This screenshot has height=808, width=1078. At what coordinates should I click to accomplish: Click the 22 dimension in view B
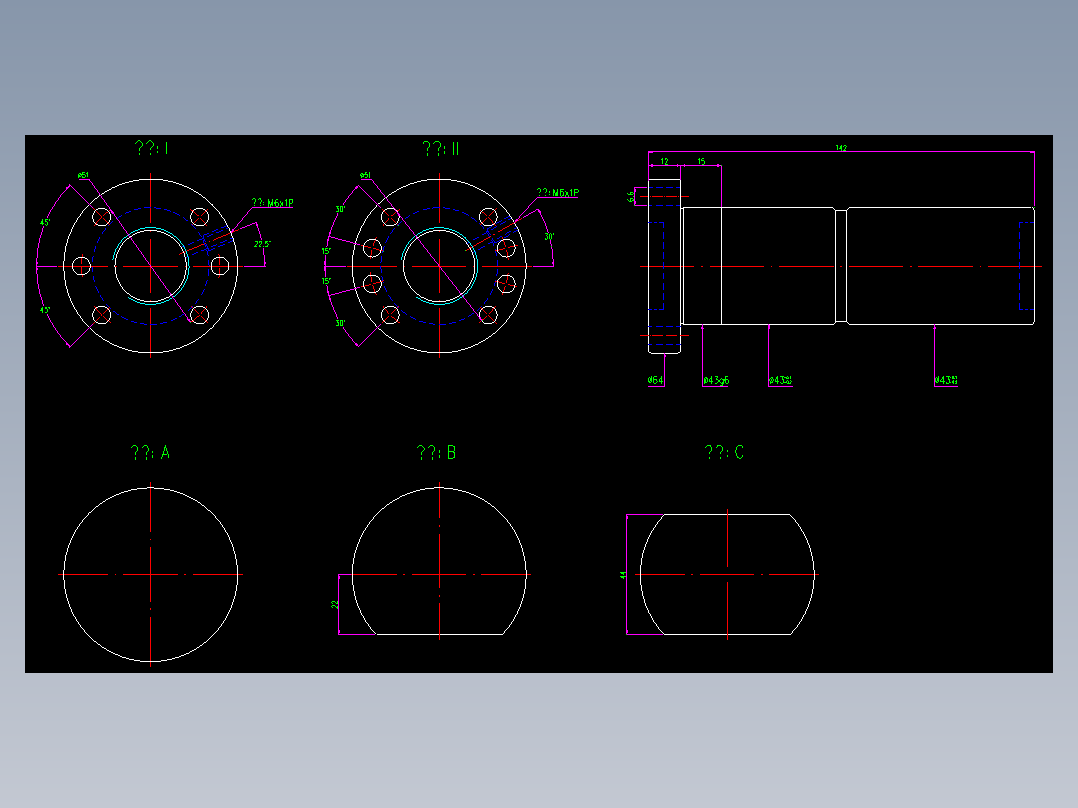click(x=335, y=604)
